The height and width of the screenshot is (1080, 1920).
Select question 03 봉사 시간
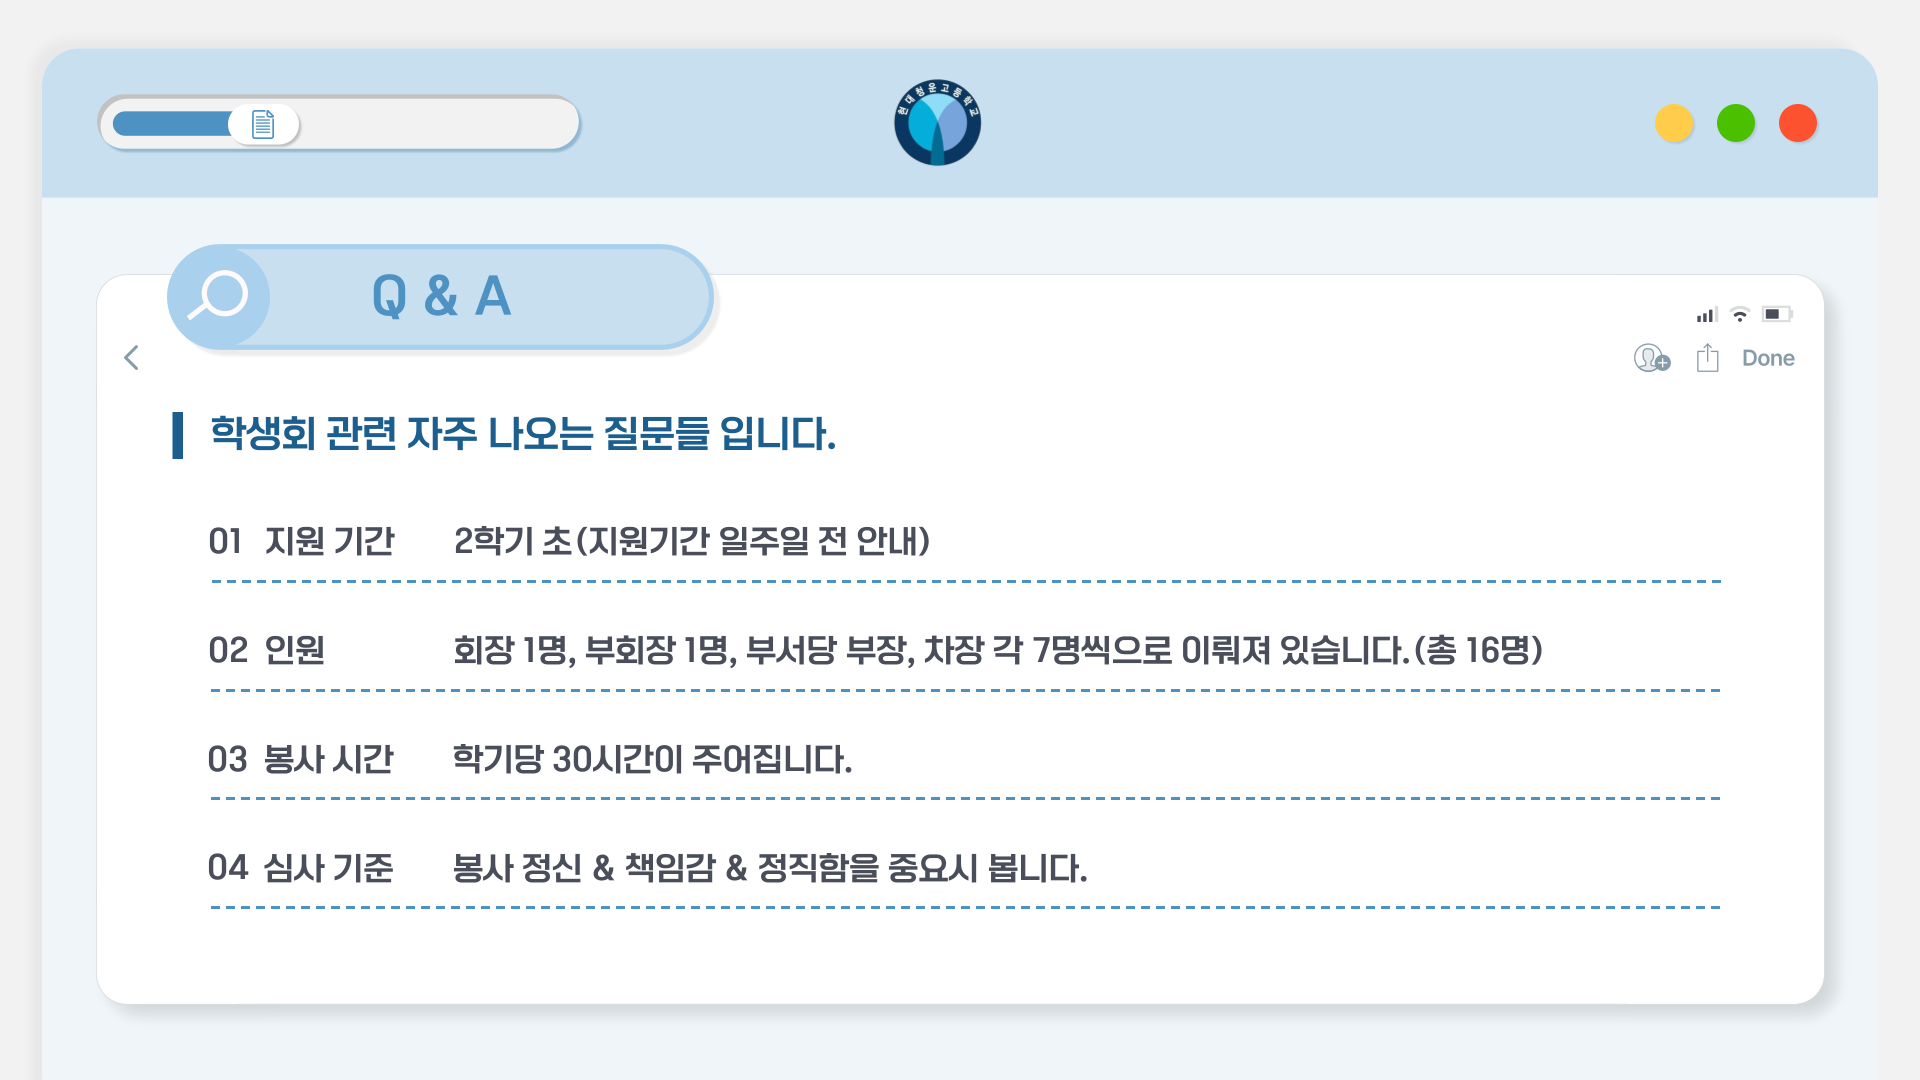point(301,759)
